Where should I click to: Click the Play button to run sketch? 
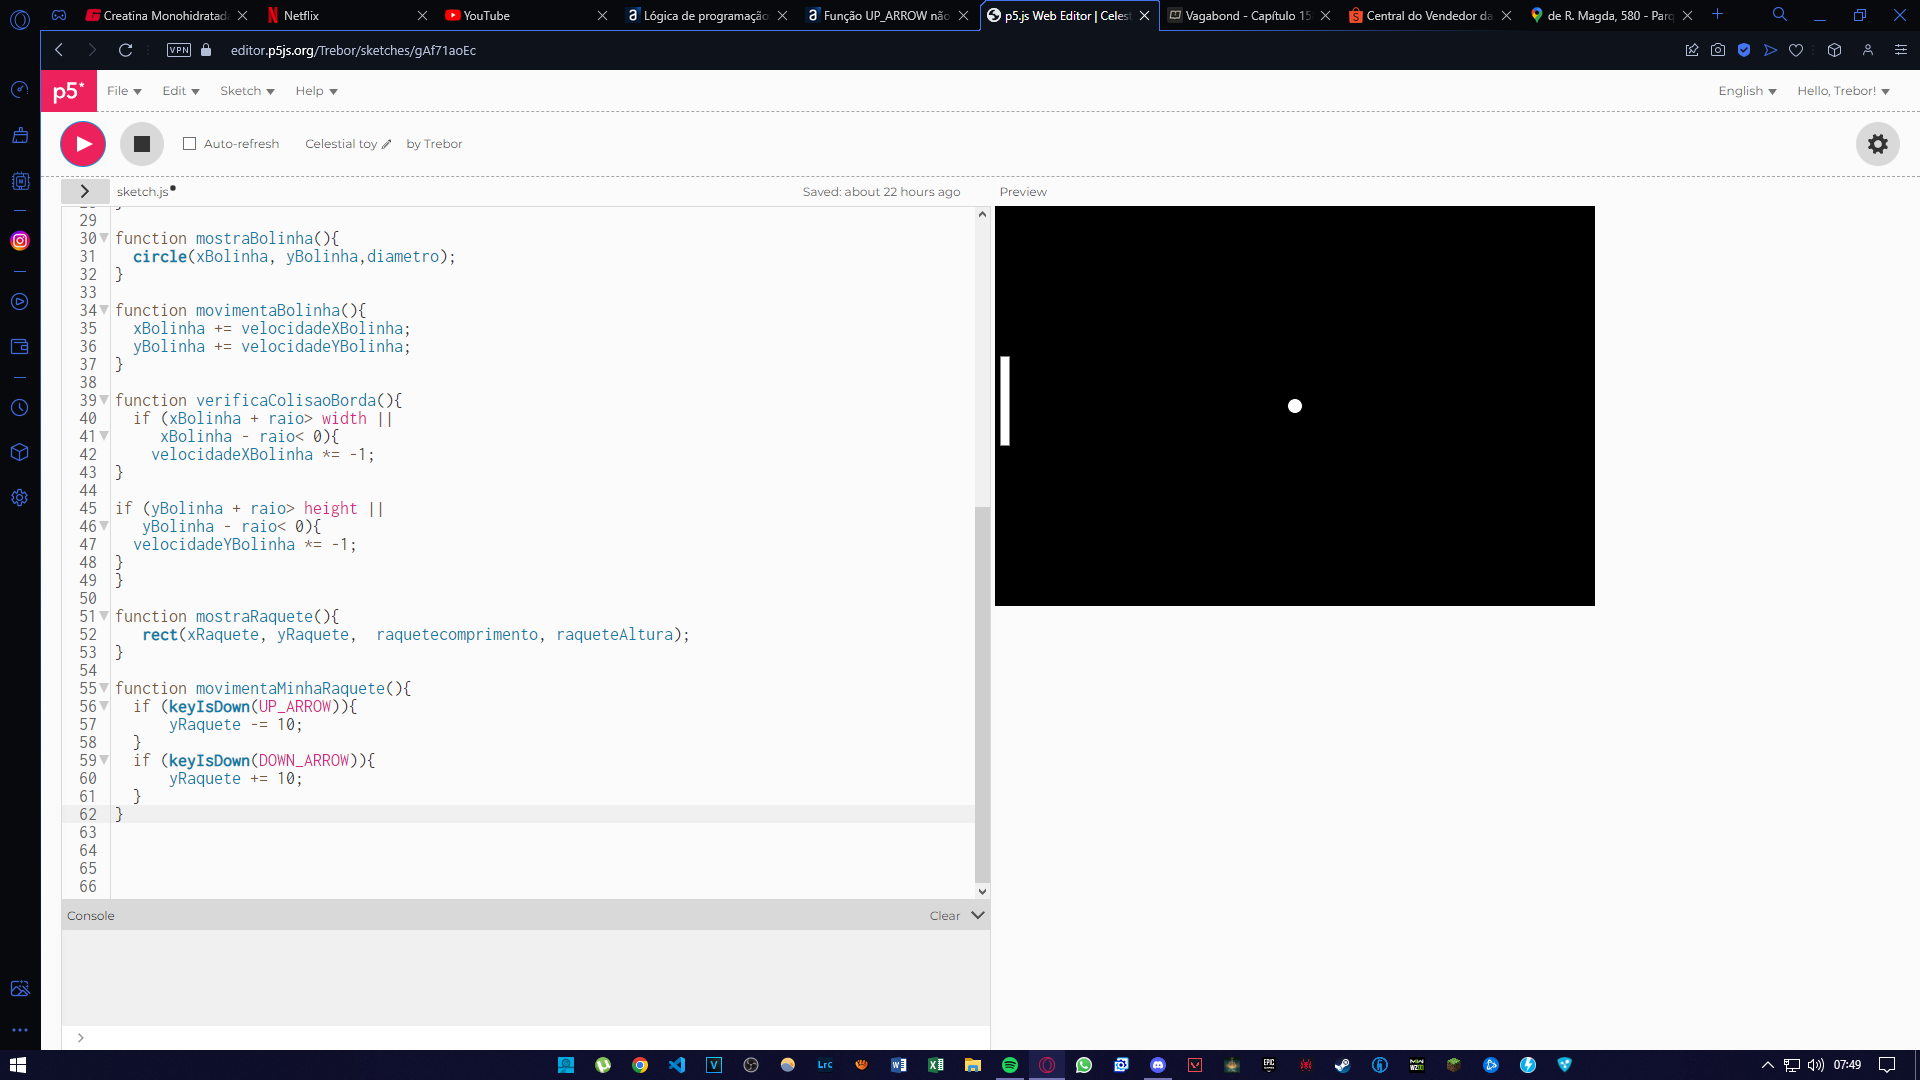(x=82, y=144)
